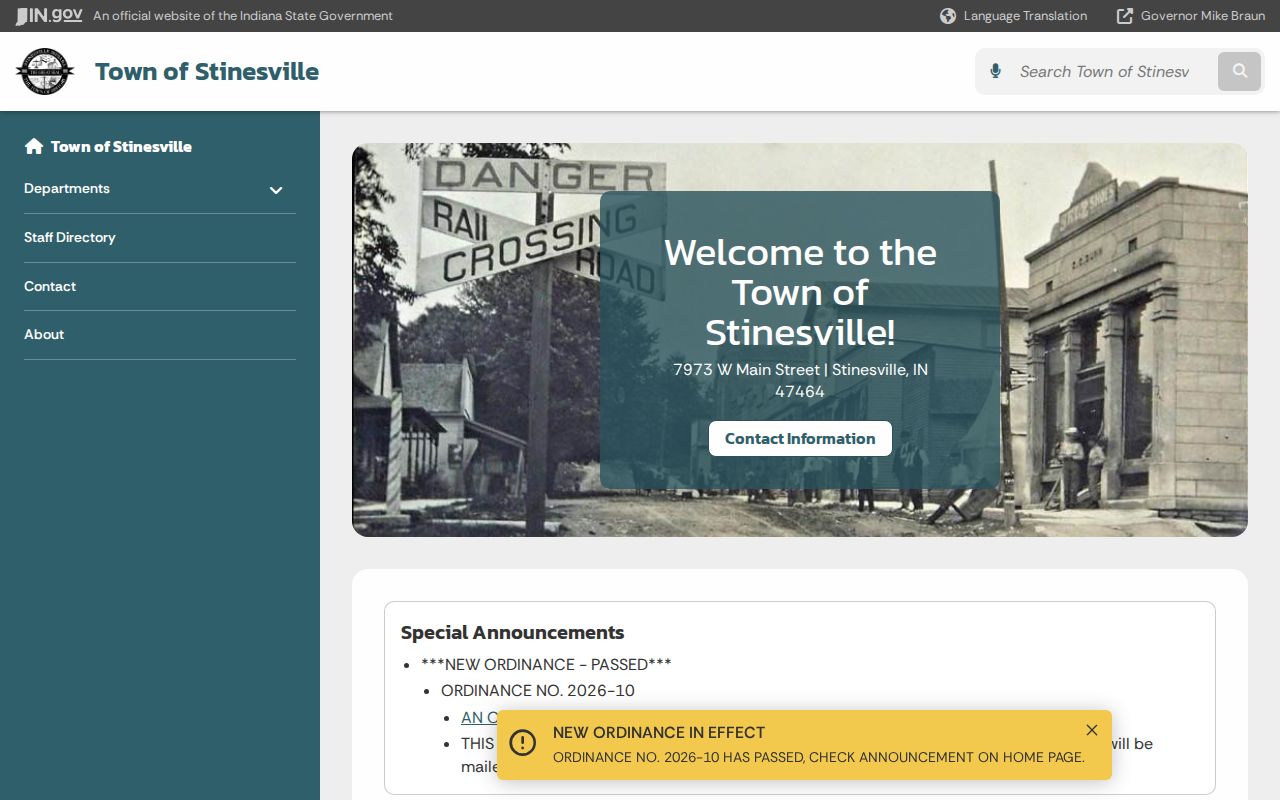Image resolution: width=1280 pixels, height=800 pixels.
Task: Open the partially hidden ordinance link
Action: [479, 717]
